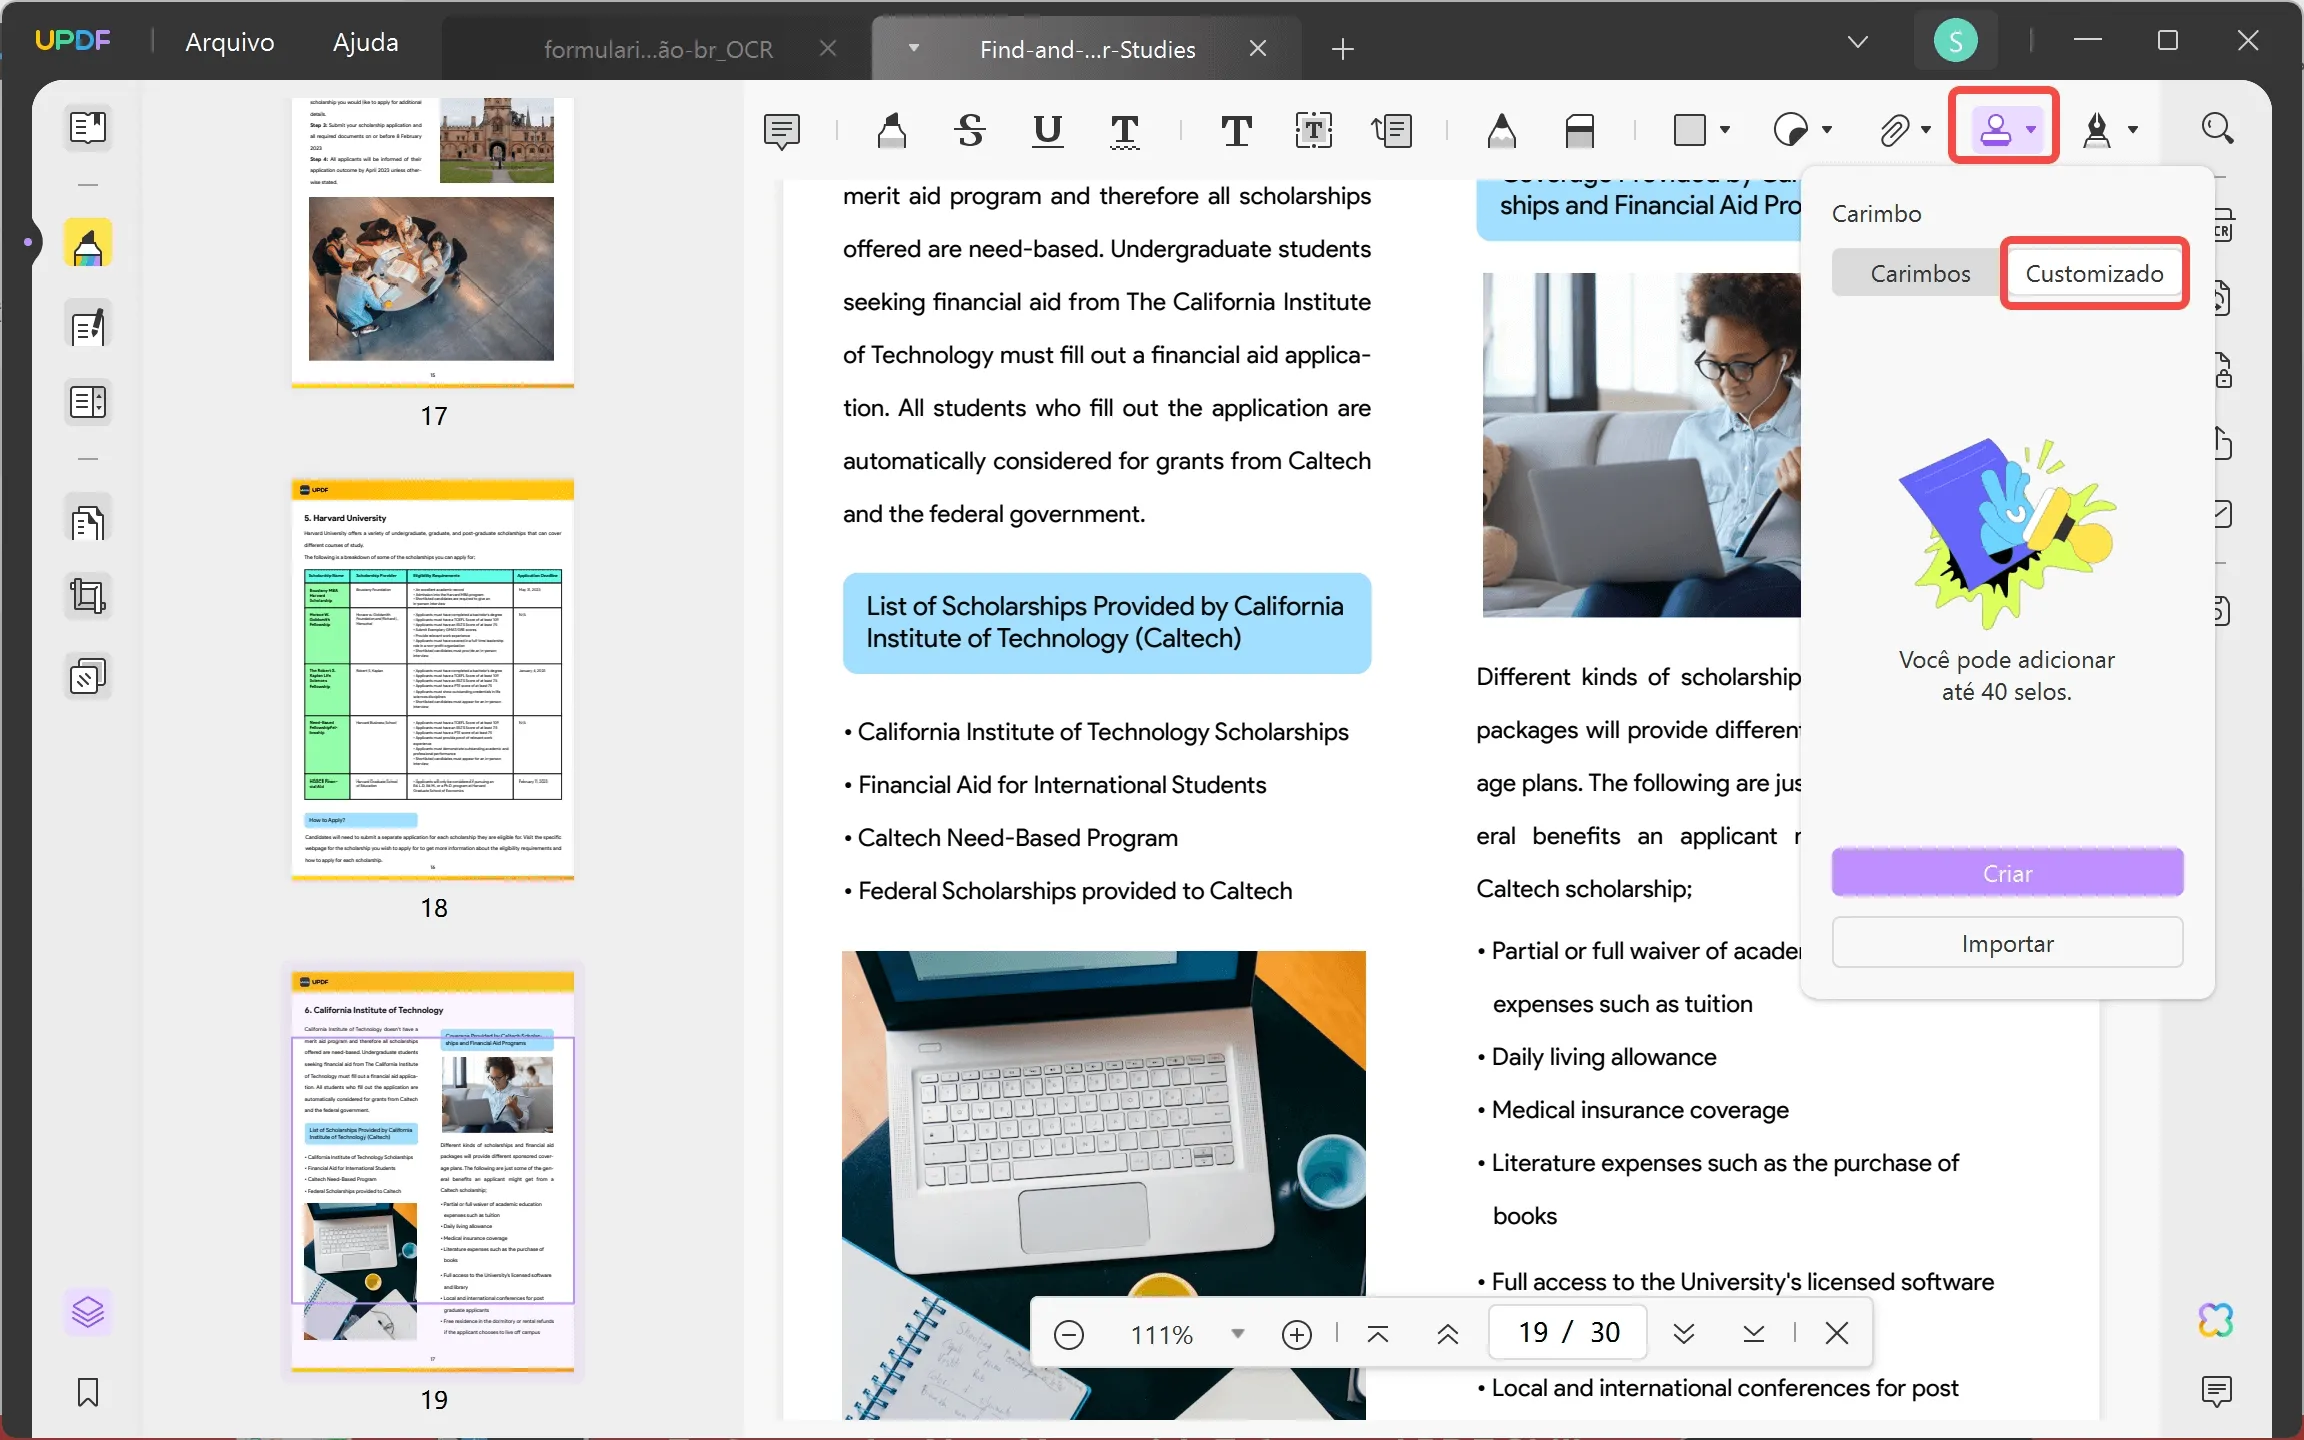Click the Criar button

pos(2007,872)
